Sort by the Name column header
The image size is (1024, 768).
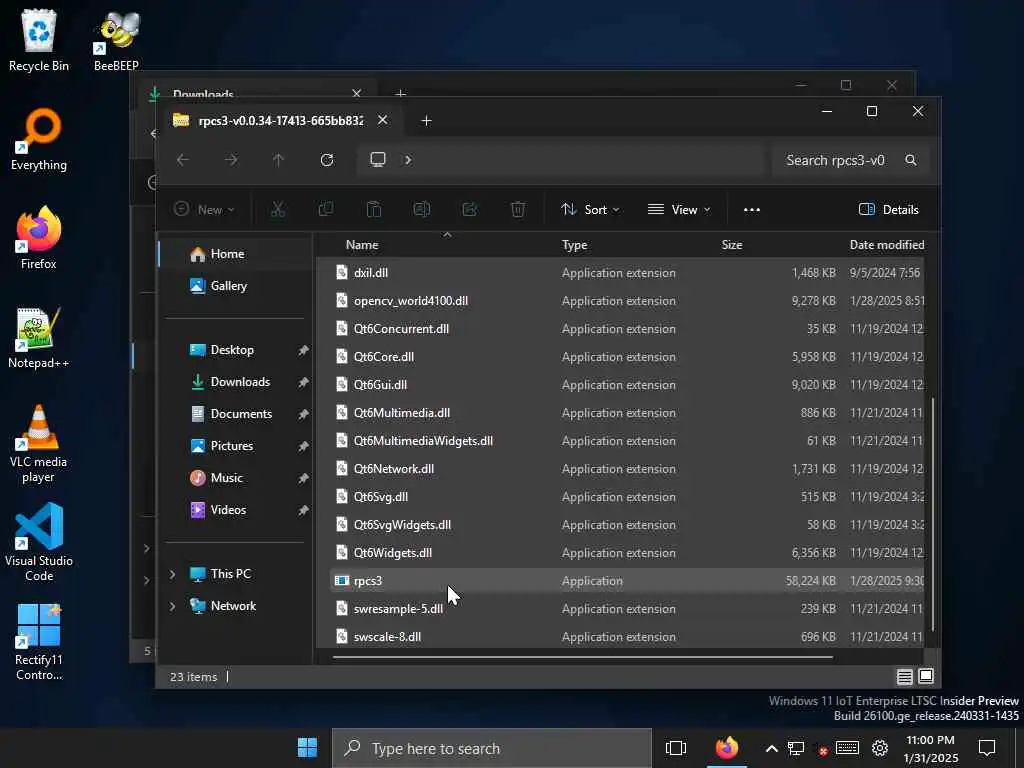point(362,245)
